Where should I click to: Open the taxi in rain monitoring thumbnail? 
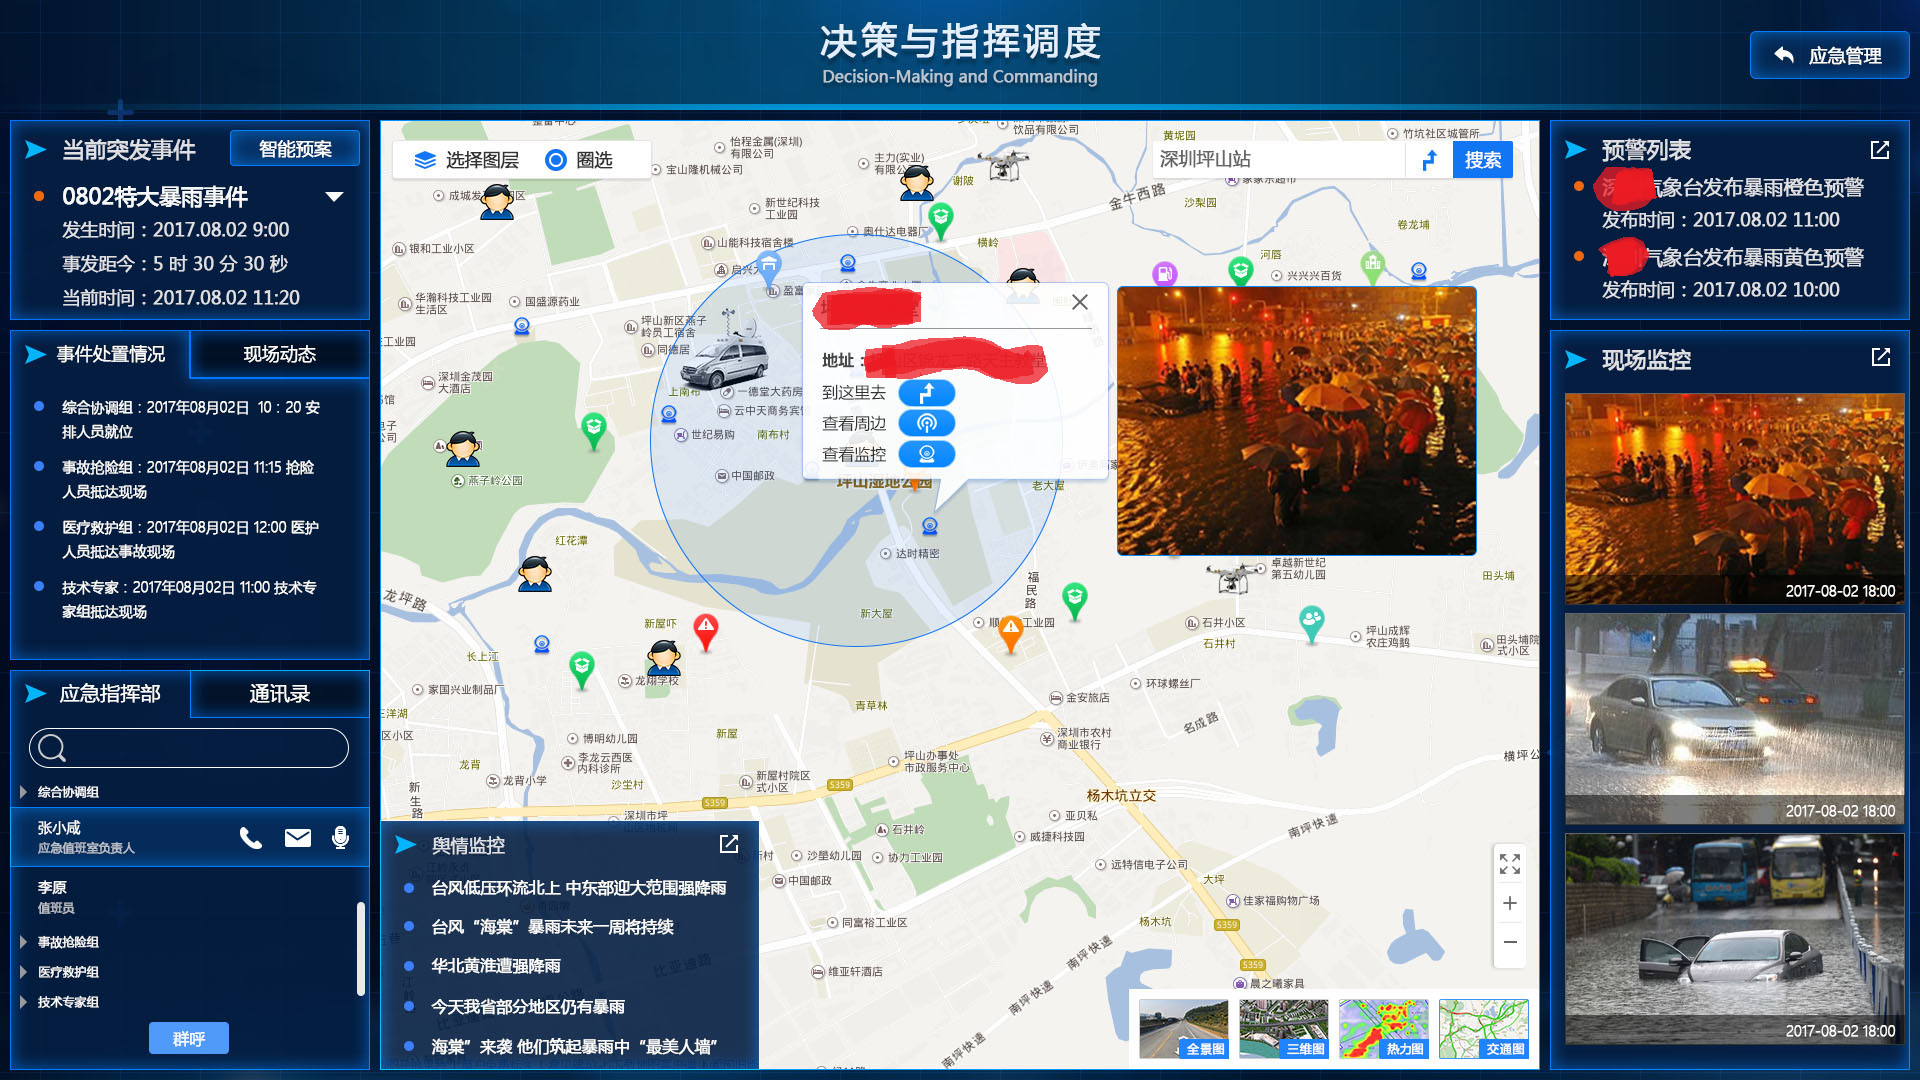1735,719
